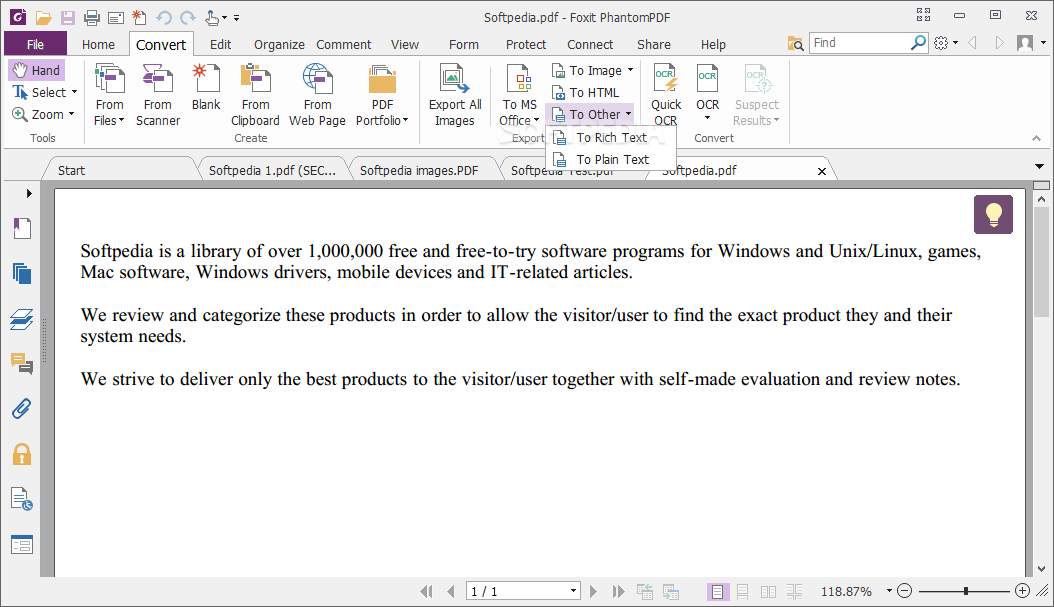Viewport: 1054px width, 607px height.
Task: Go to the previous page
Action: coord(450,592)
